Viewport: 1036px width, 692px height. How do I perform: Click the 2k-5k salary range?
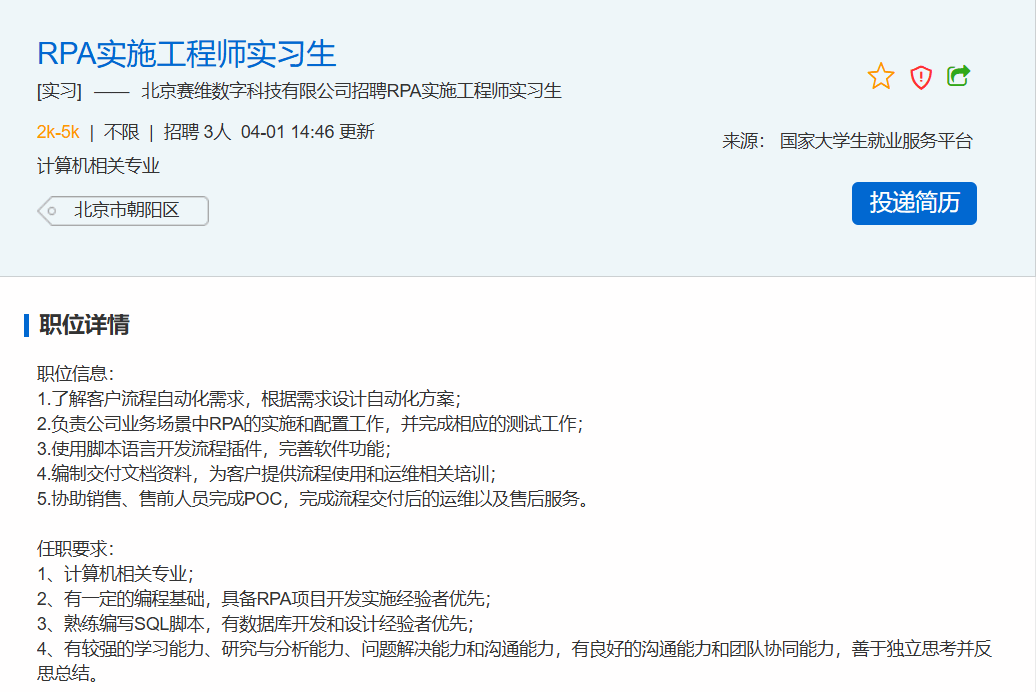tap(58, 132)
